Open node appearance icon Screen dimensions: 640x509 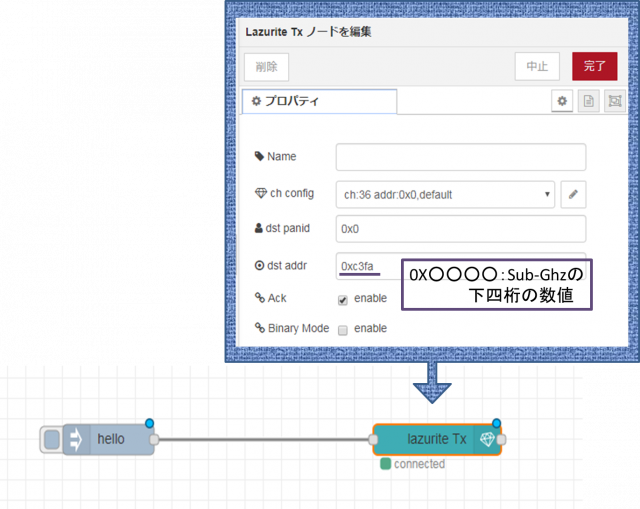pos(615,101)
